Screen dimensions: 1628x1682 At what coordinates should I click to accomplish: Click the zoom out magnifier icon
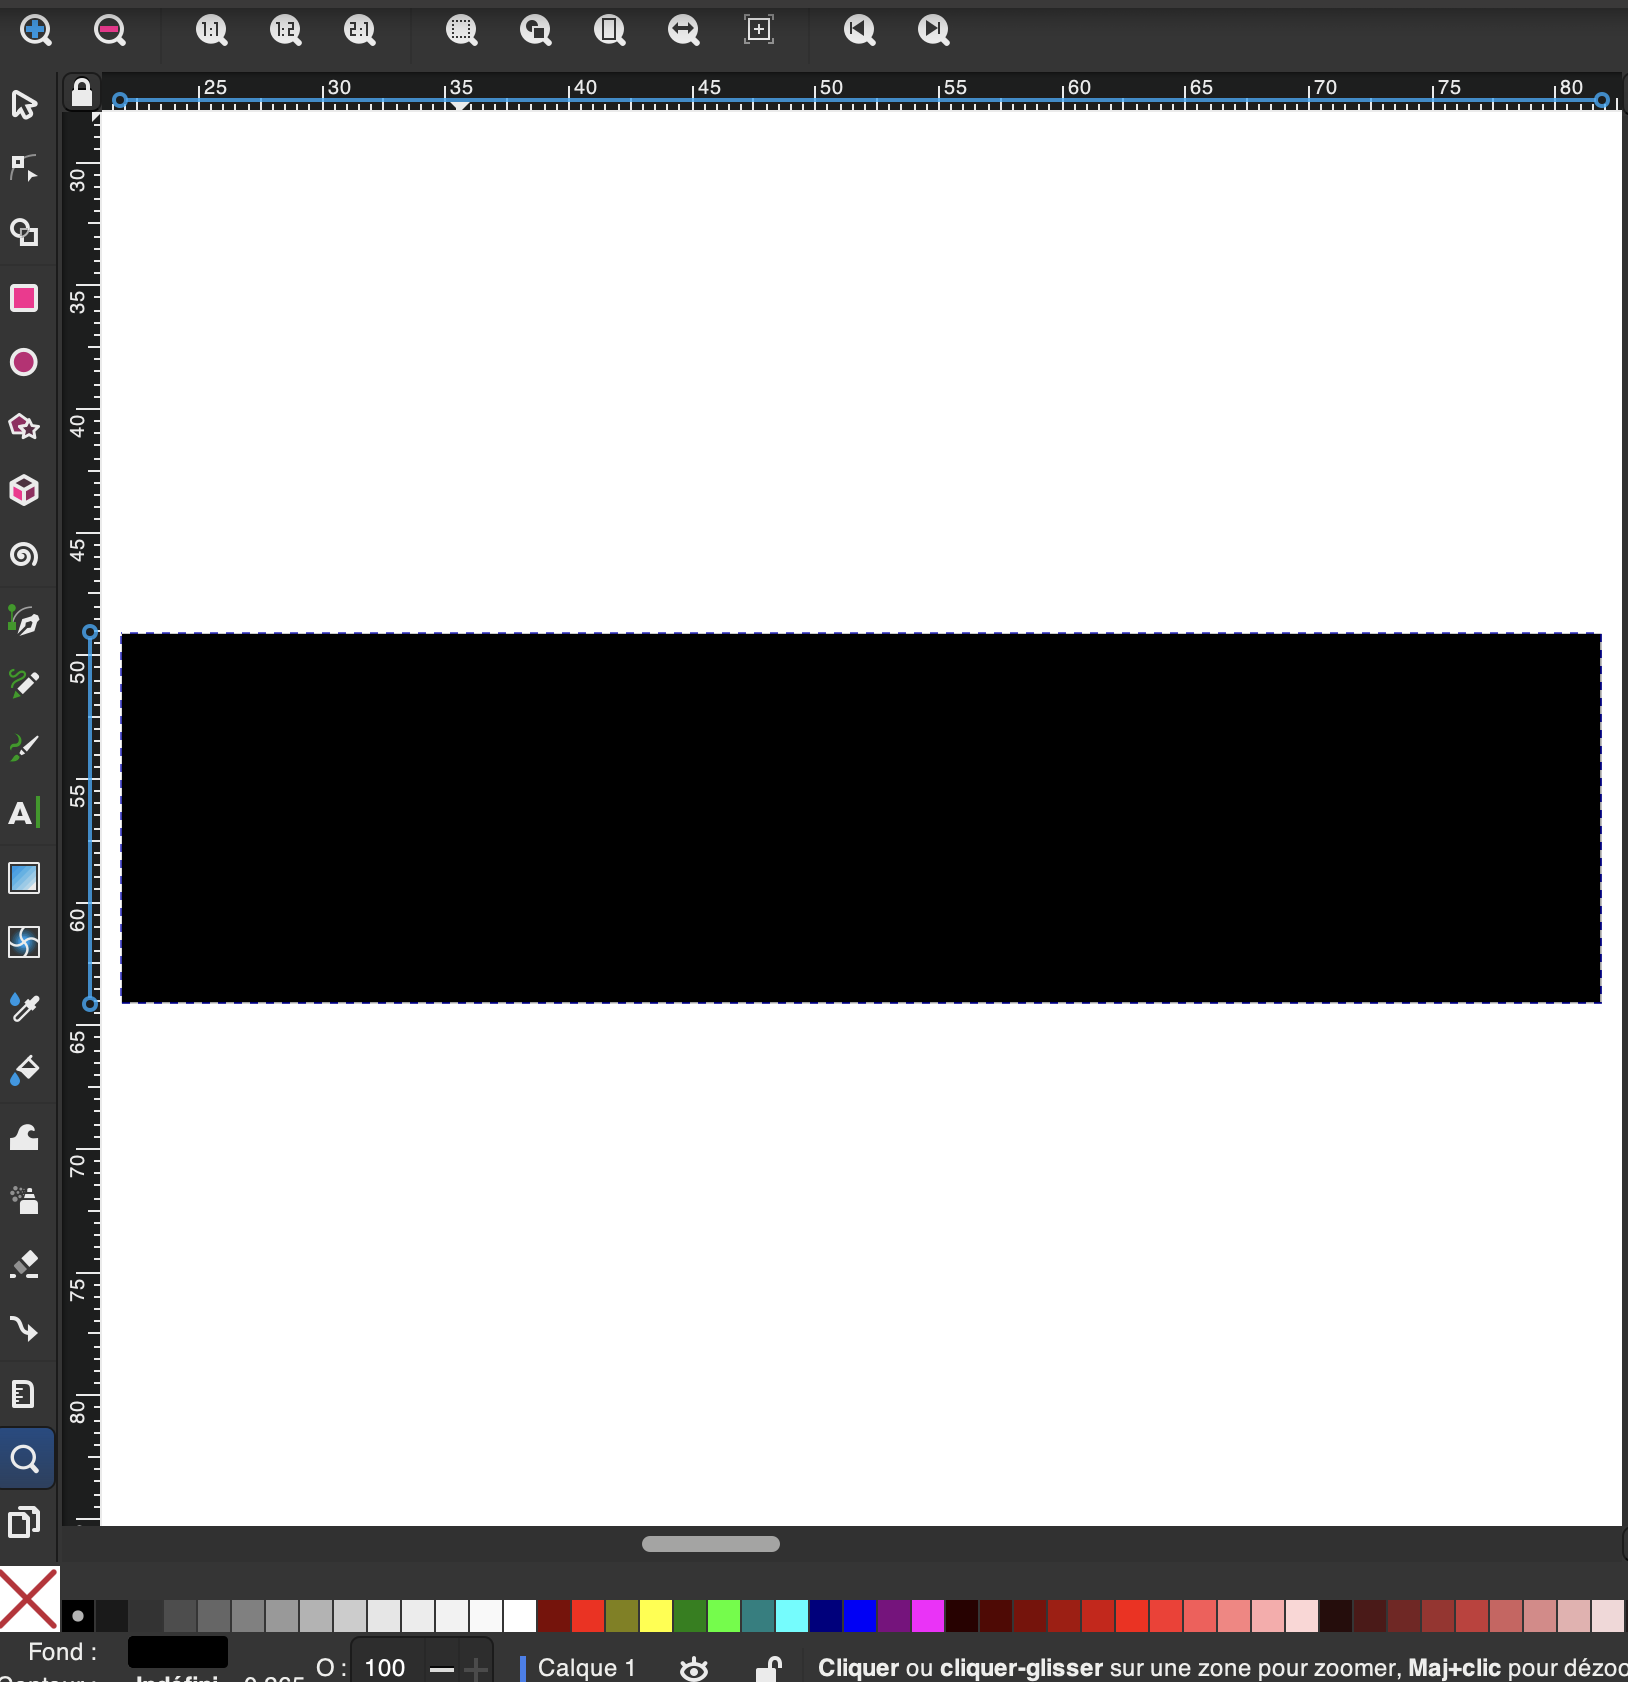pyautogui.click(x=110, y=30)
